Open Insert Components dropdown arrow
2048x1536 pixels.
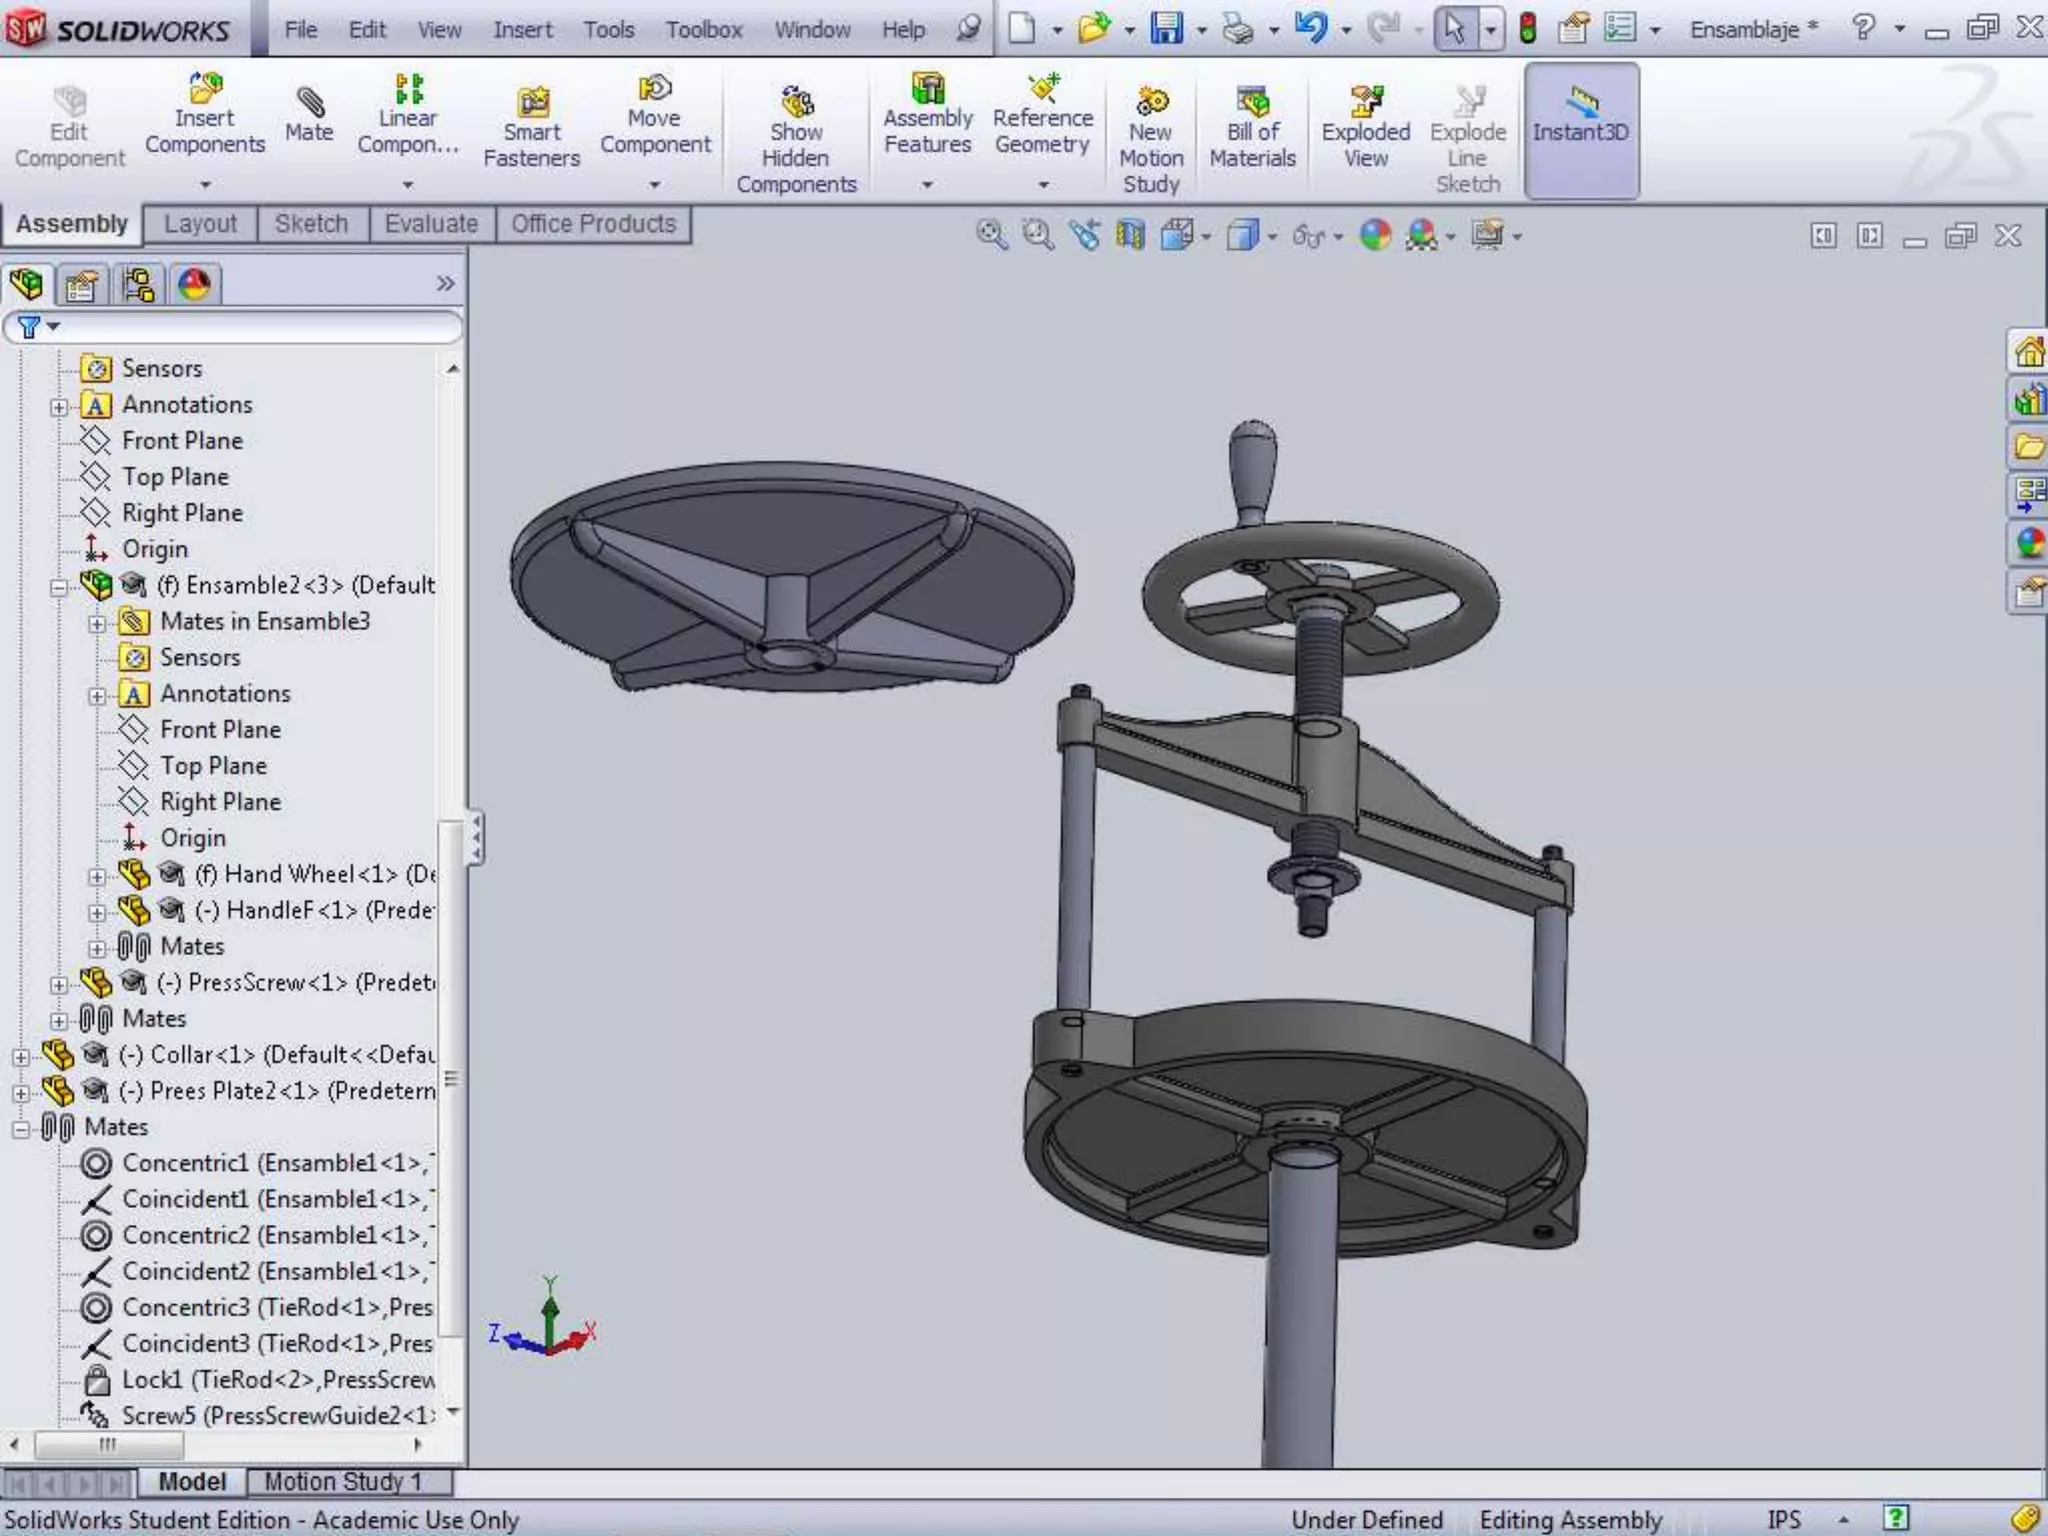(x=205, y=185)
